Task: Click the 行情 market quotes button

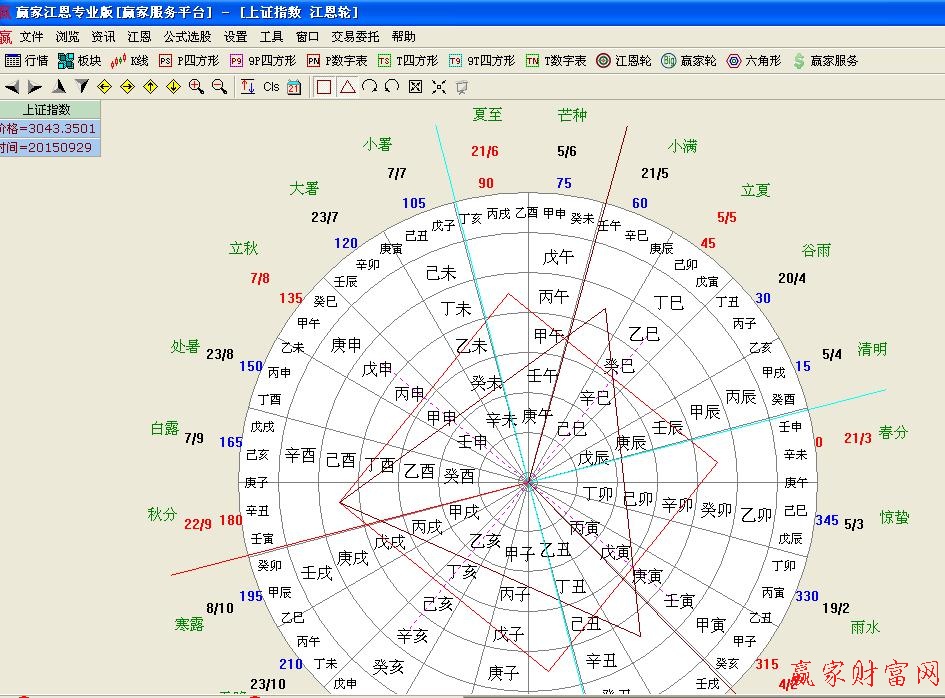Action: click(27, 61)
